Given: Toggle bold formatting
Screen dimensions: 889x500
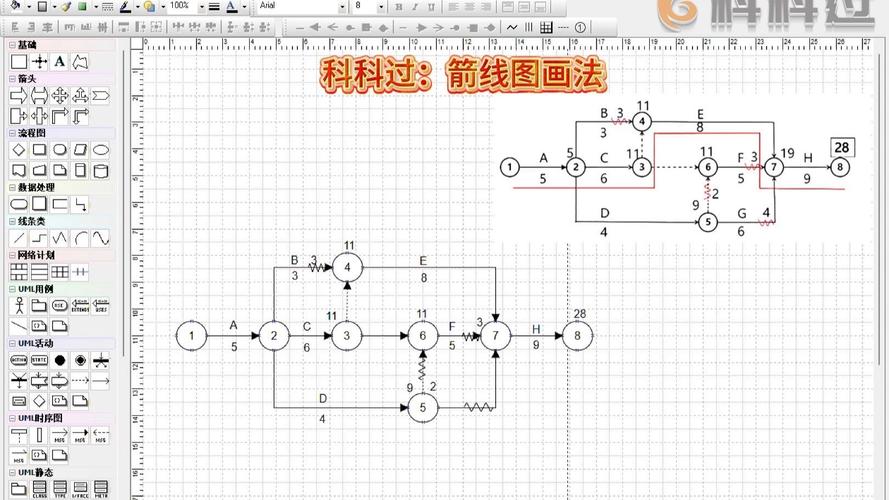Looking at the screenshot, I should pyautogui.click(x=399, y=7).
